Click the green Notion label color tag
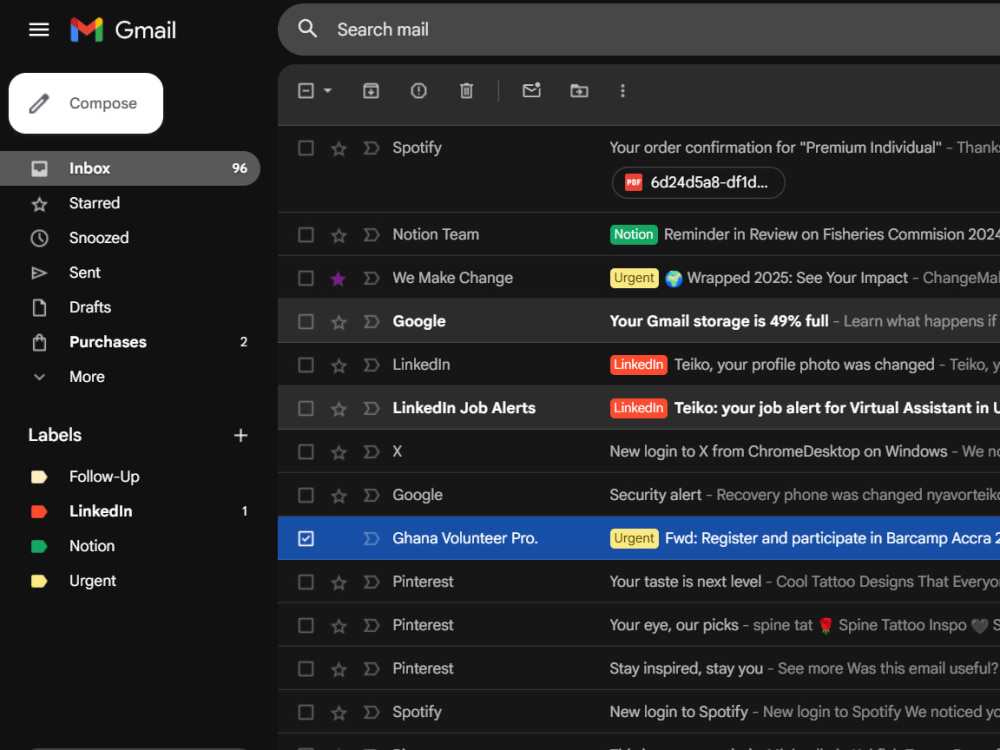1000x750 pixels. 39,546
